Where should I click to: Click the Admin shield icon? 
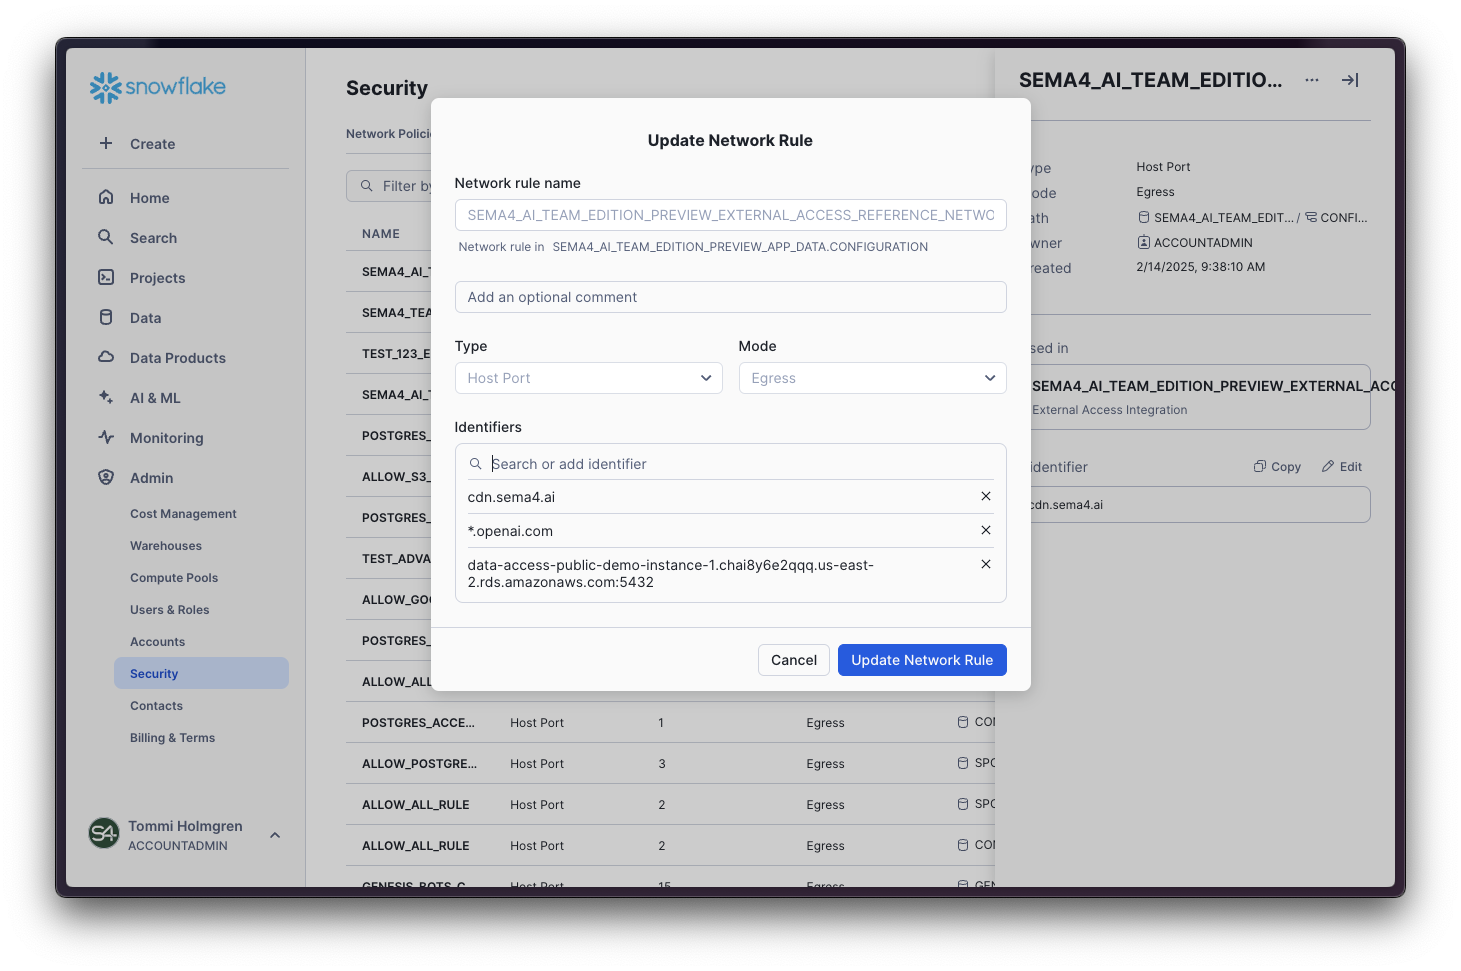point(106,477)
